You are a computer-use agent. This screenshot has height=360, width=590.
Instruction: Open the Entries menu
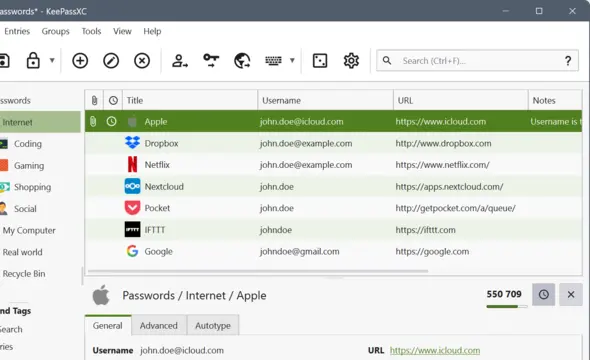click(x=17, y=31)
